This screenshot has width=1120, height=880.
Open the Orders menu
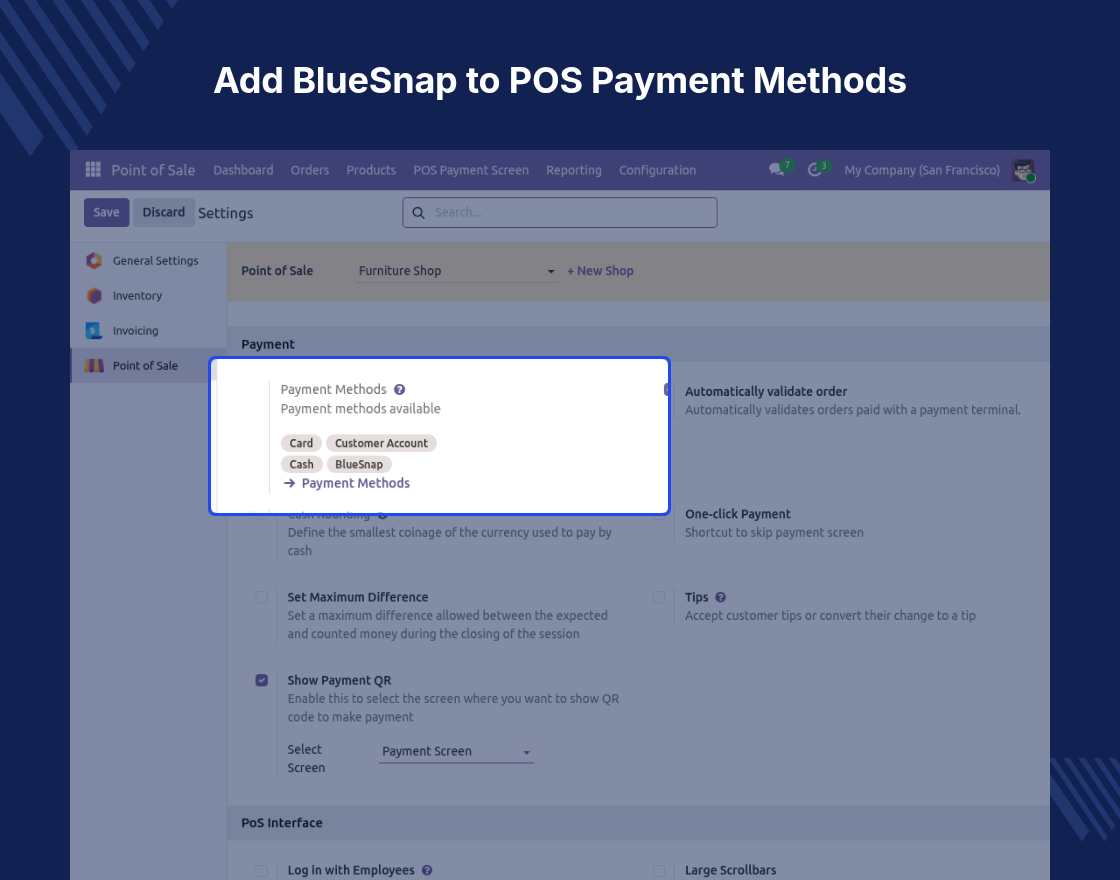(309, 170)
